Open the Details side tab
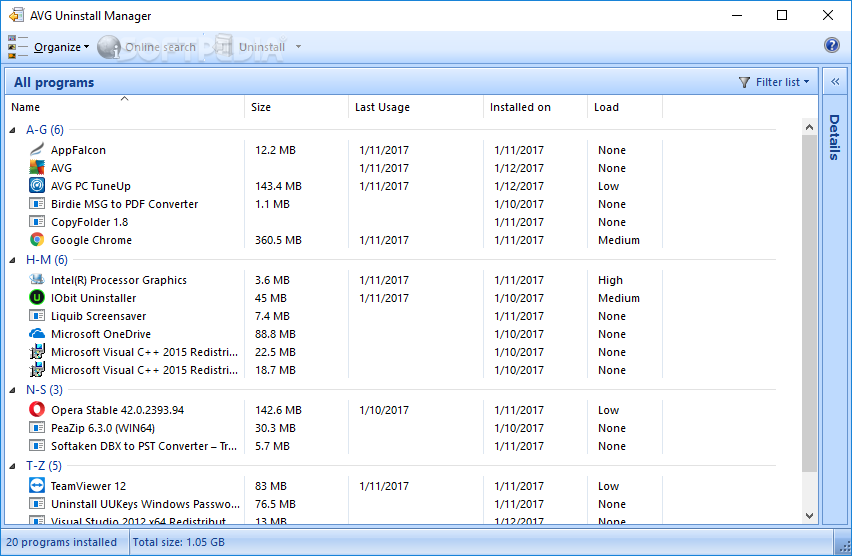 coord(834,137)
